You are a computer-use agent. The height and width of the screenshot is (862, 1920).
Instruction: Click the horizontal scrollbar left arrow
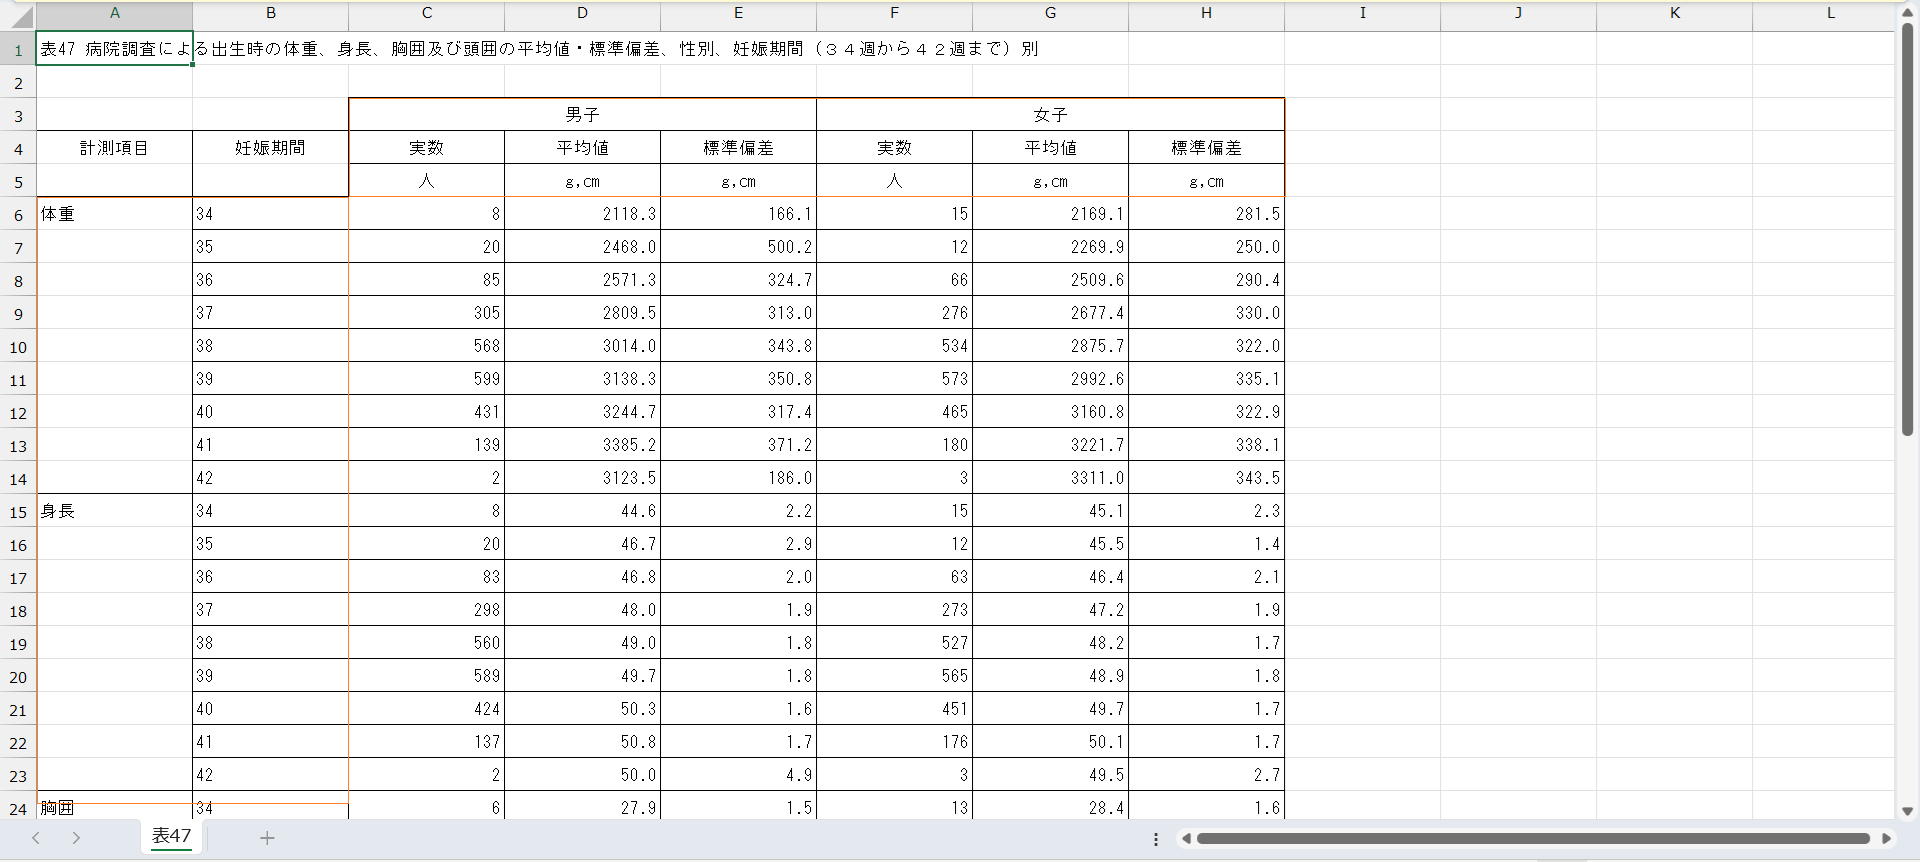1186,839
